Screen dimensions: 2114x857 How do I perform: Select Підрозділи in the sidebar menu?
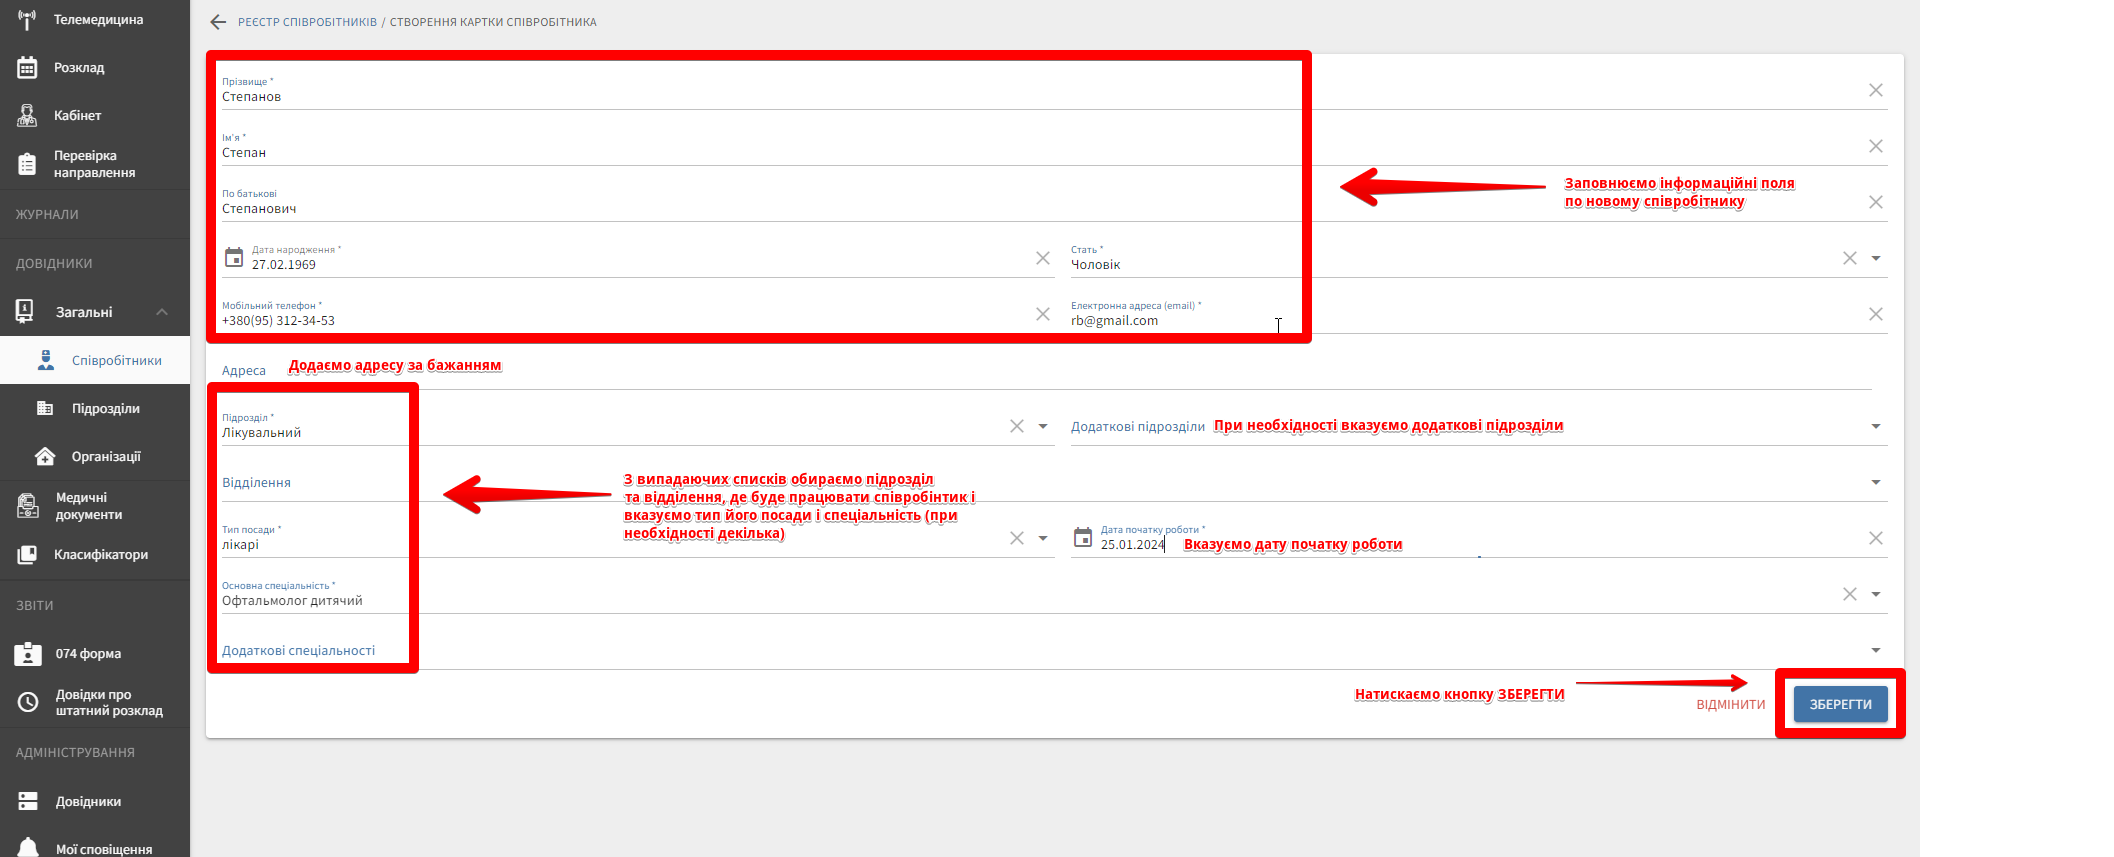coord(105,409)
